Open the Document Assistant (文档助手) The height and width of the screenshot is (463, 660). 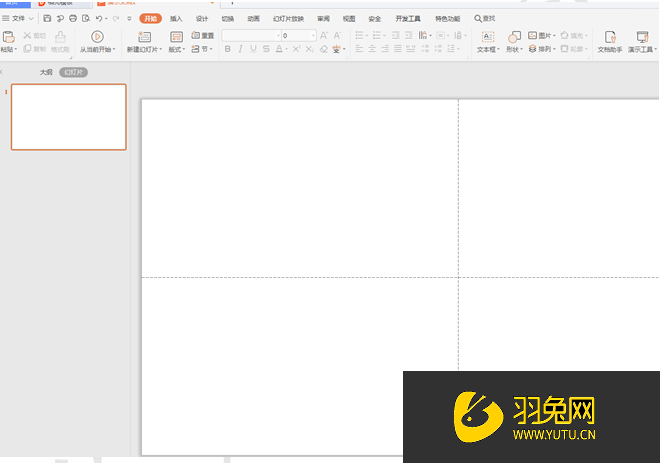(x=610, y=42)
